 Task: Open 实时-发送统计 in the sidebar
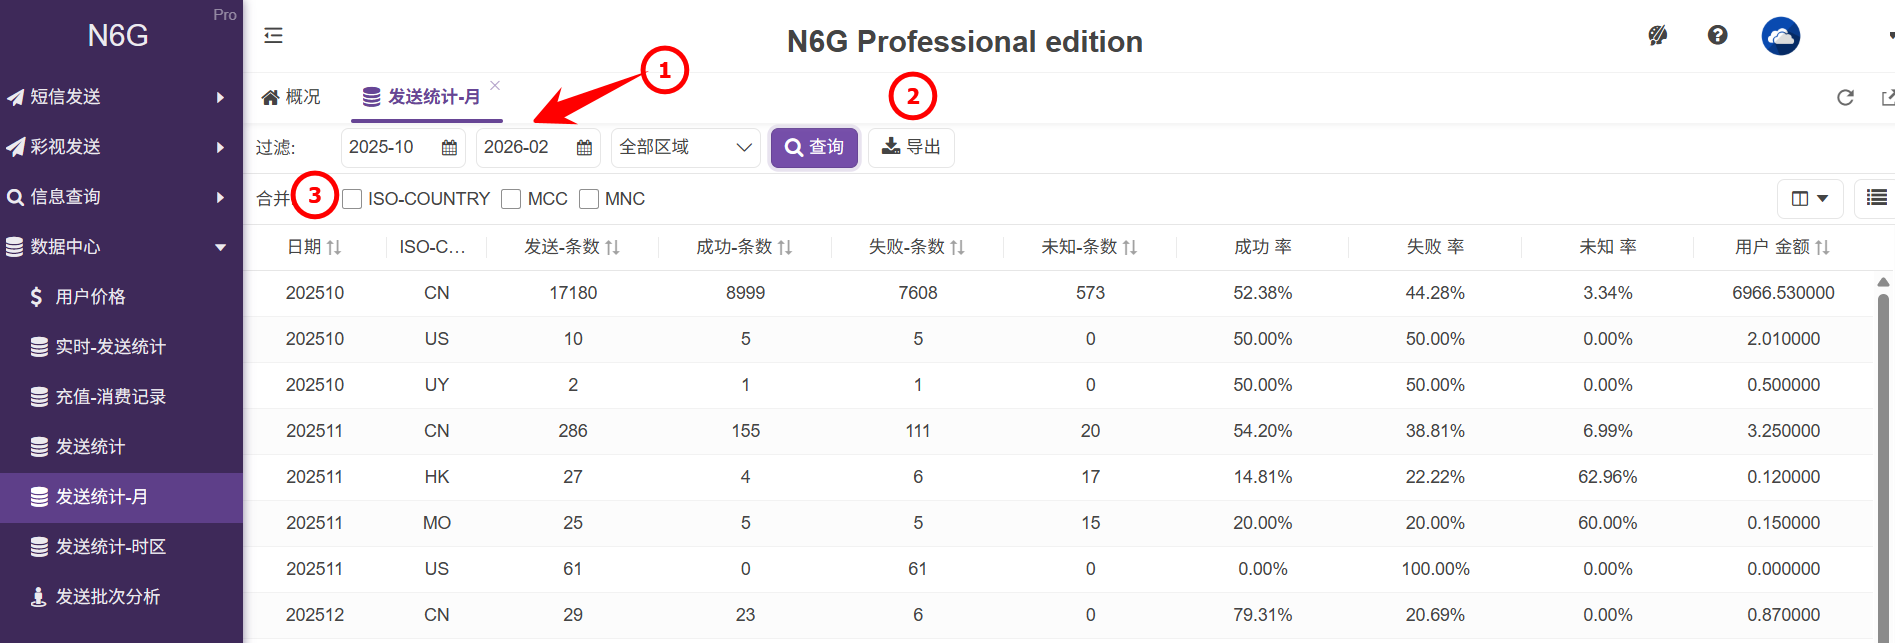pos(110,347)
